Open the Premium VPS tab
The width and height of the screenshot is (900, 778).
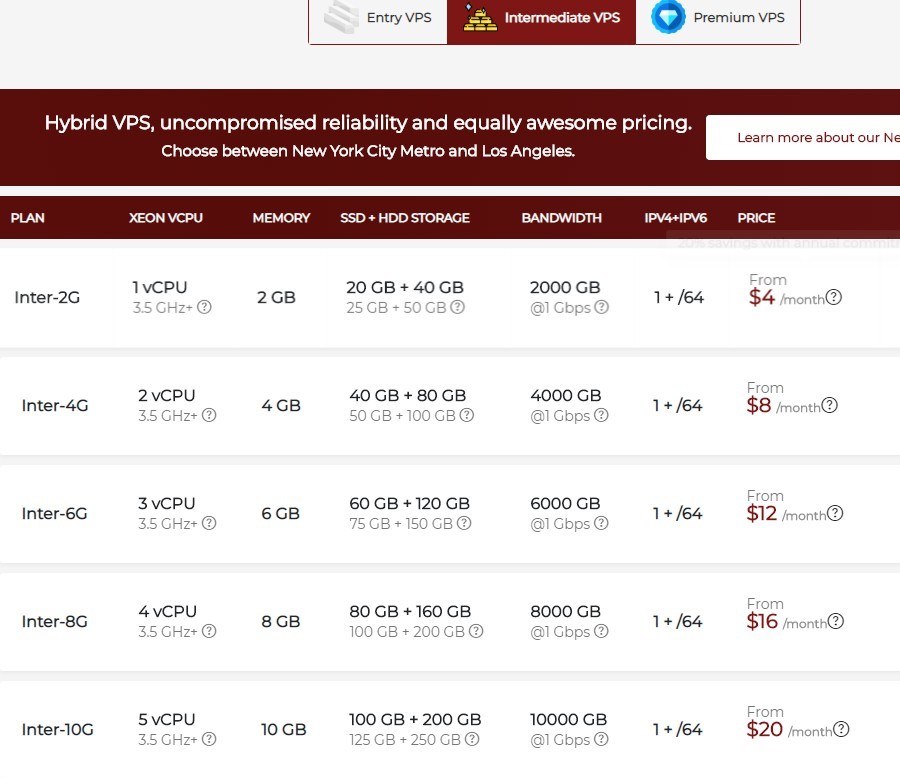[718, 18]
